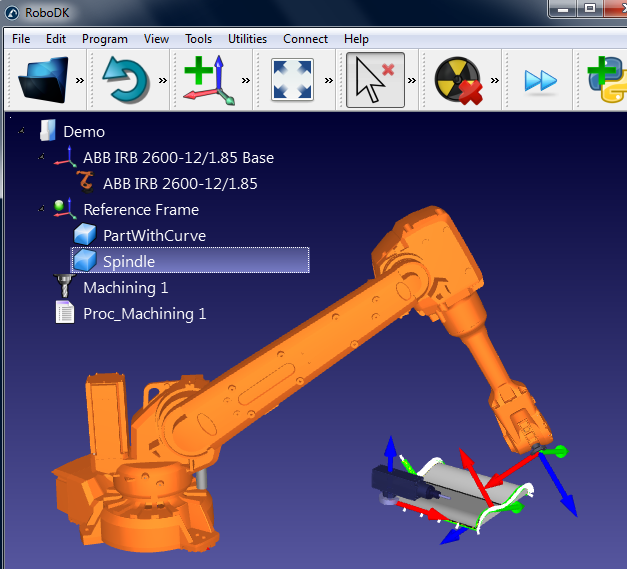Open the File menu
The width and height of the screenshot is (627, 569).
pyautogui.click(x=21, y=39)
